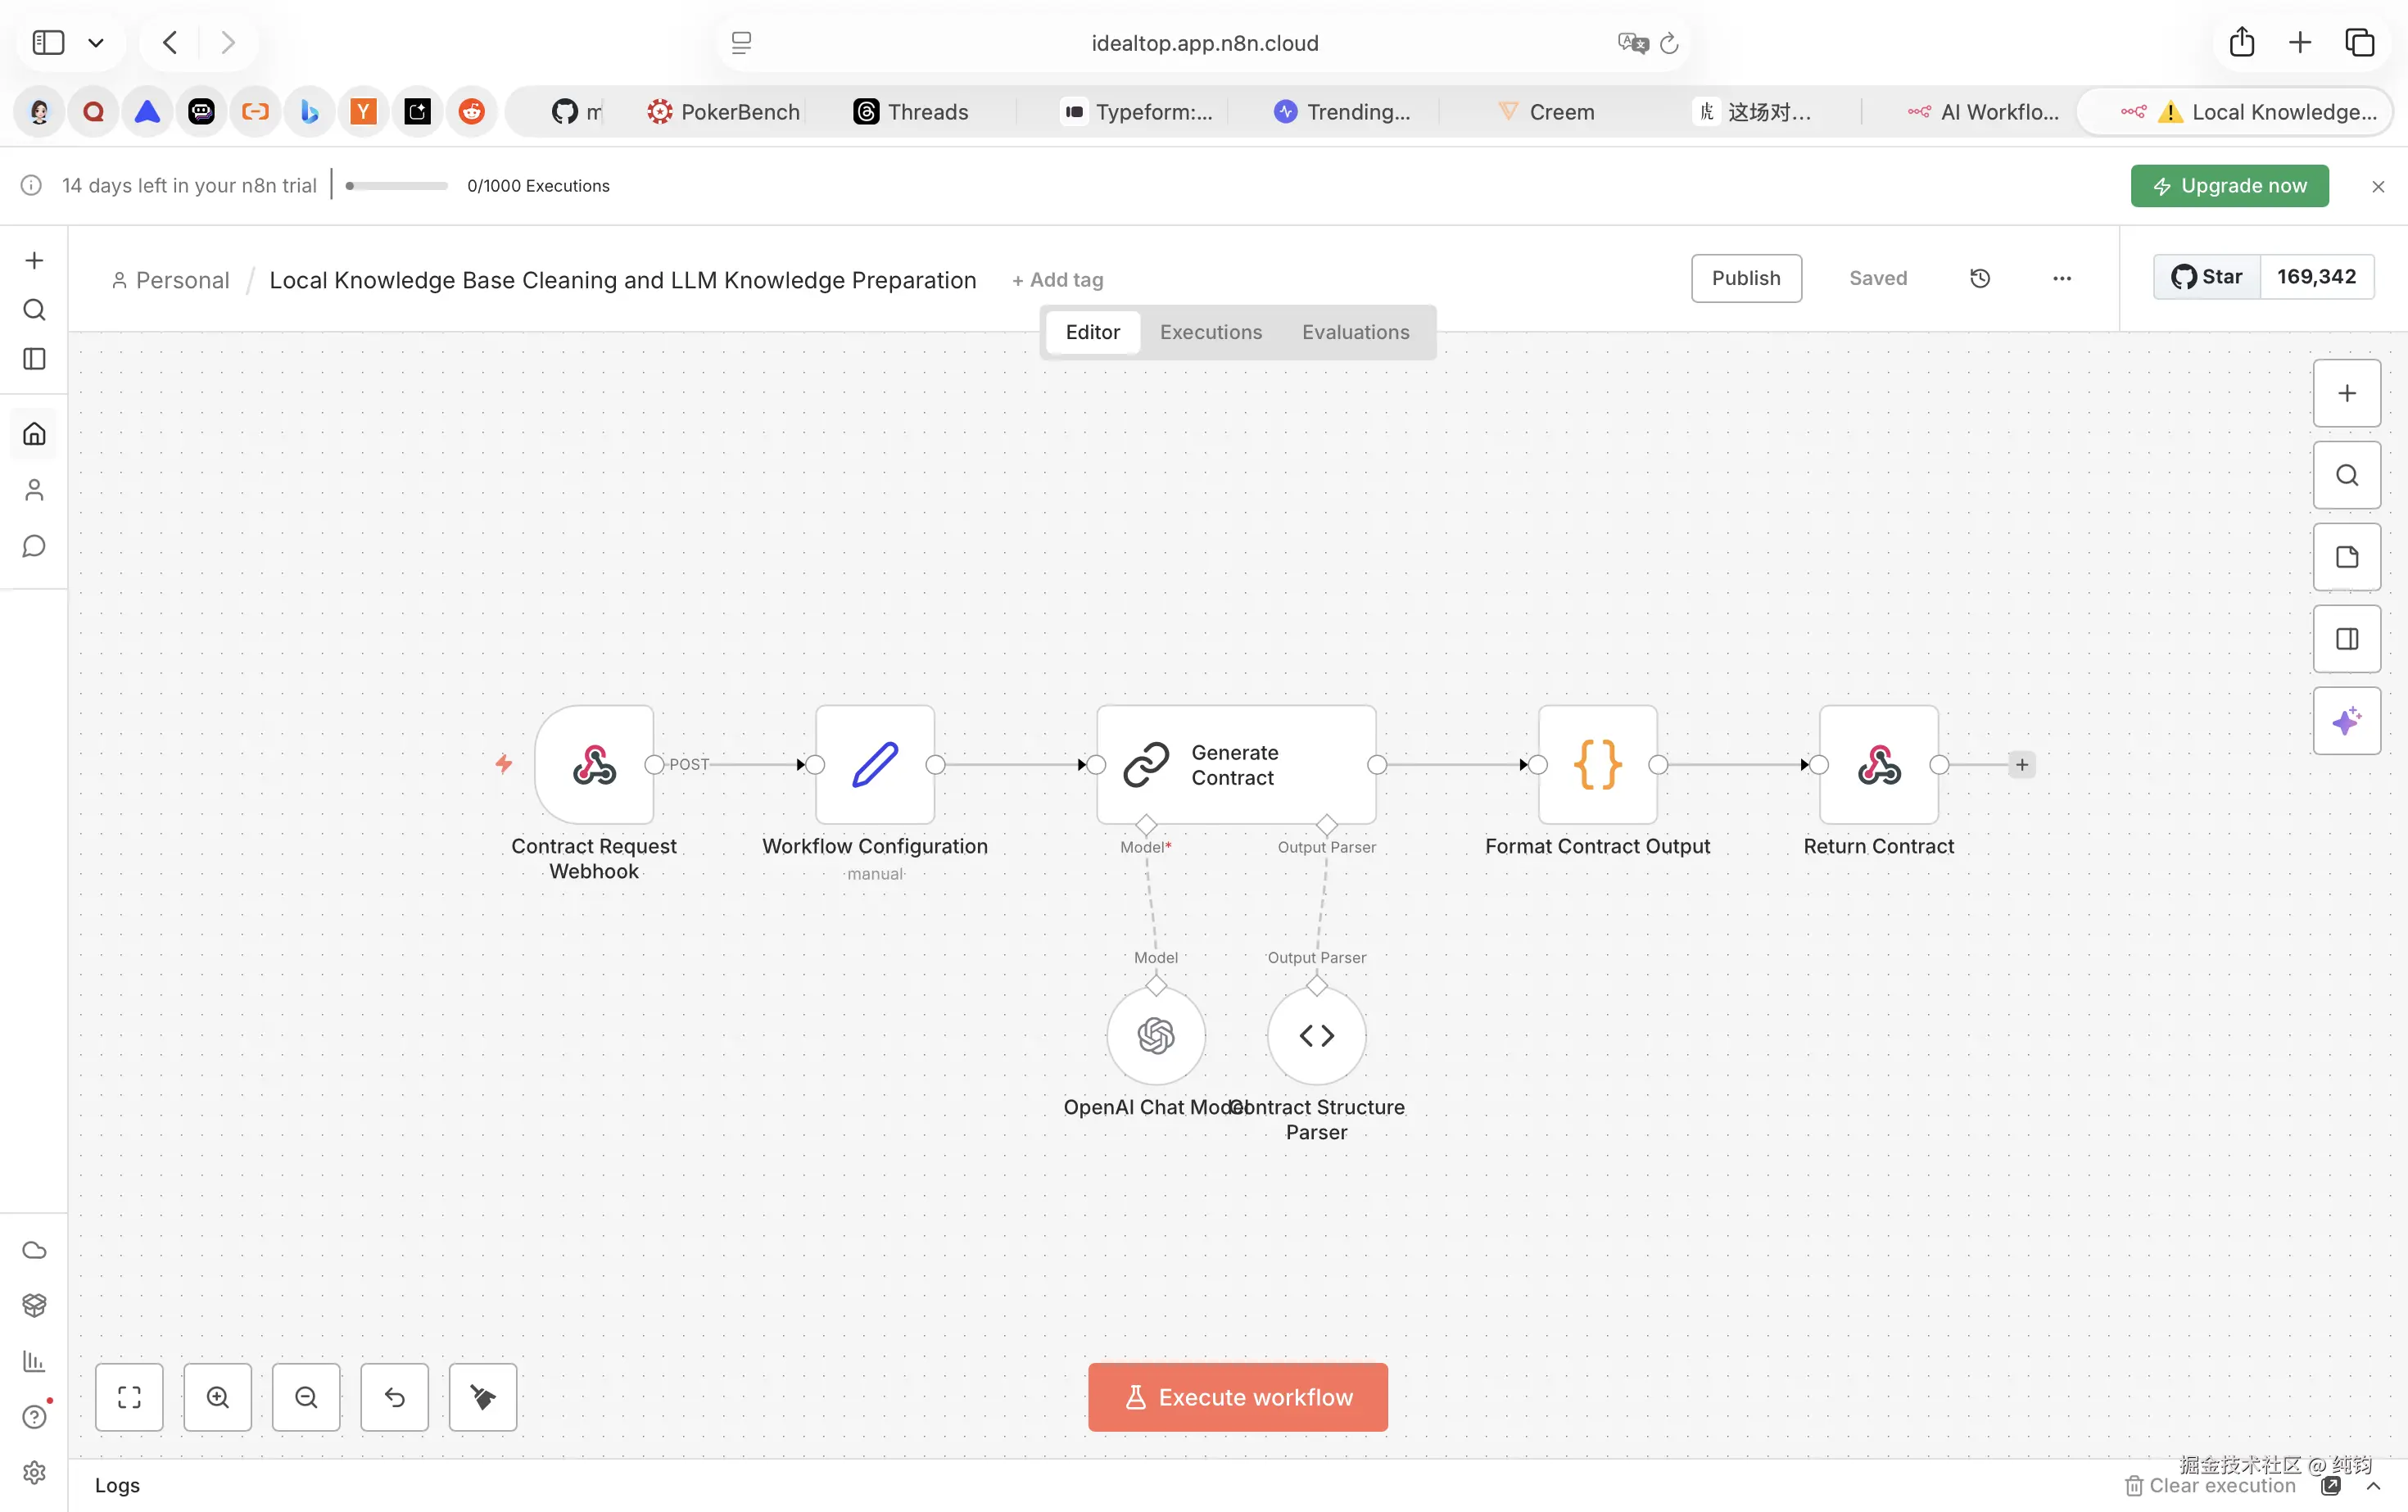
Task: Expand the Logs panel chevron
Action: tap(2373, 1486)
